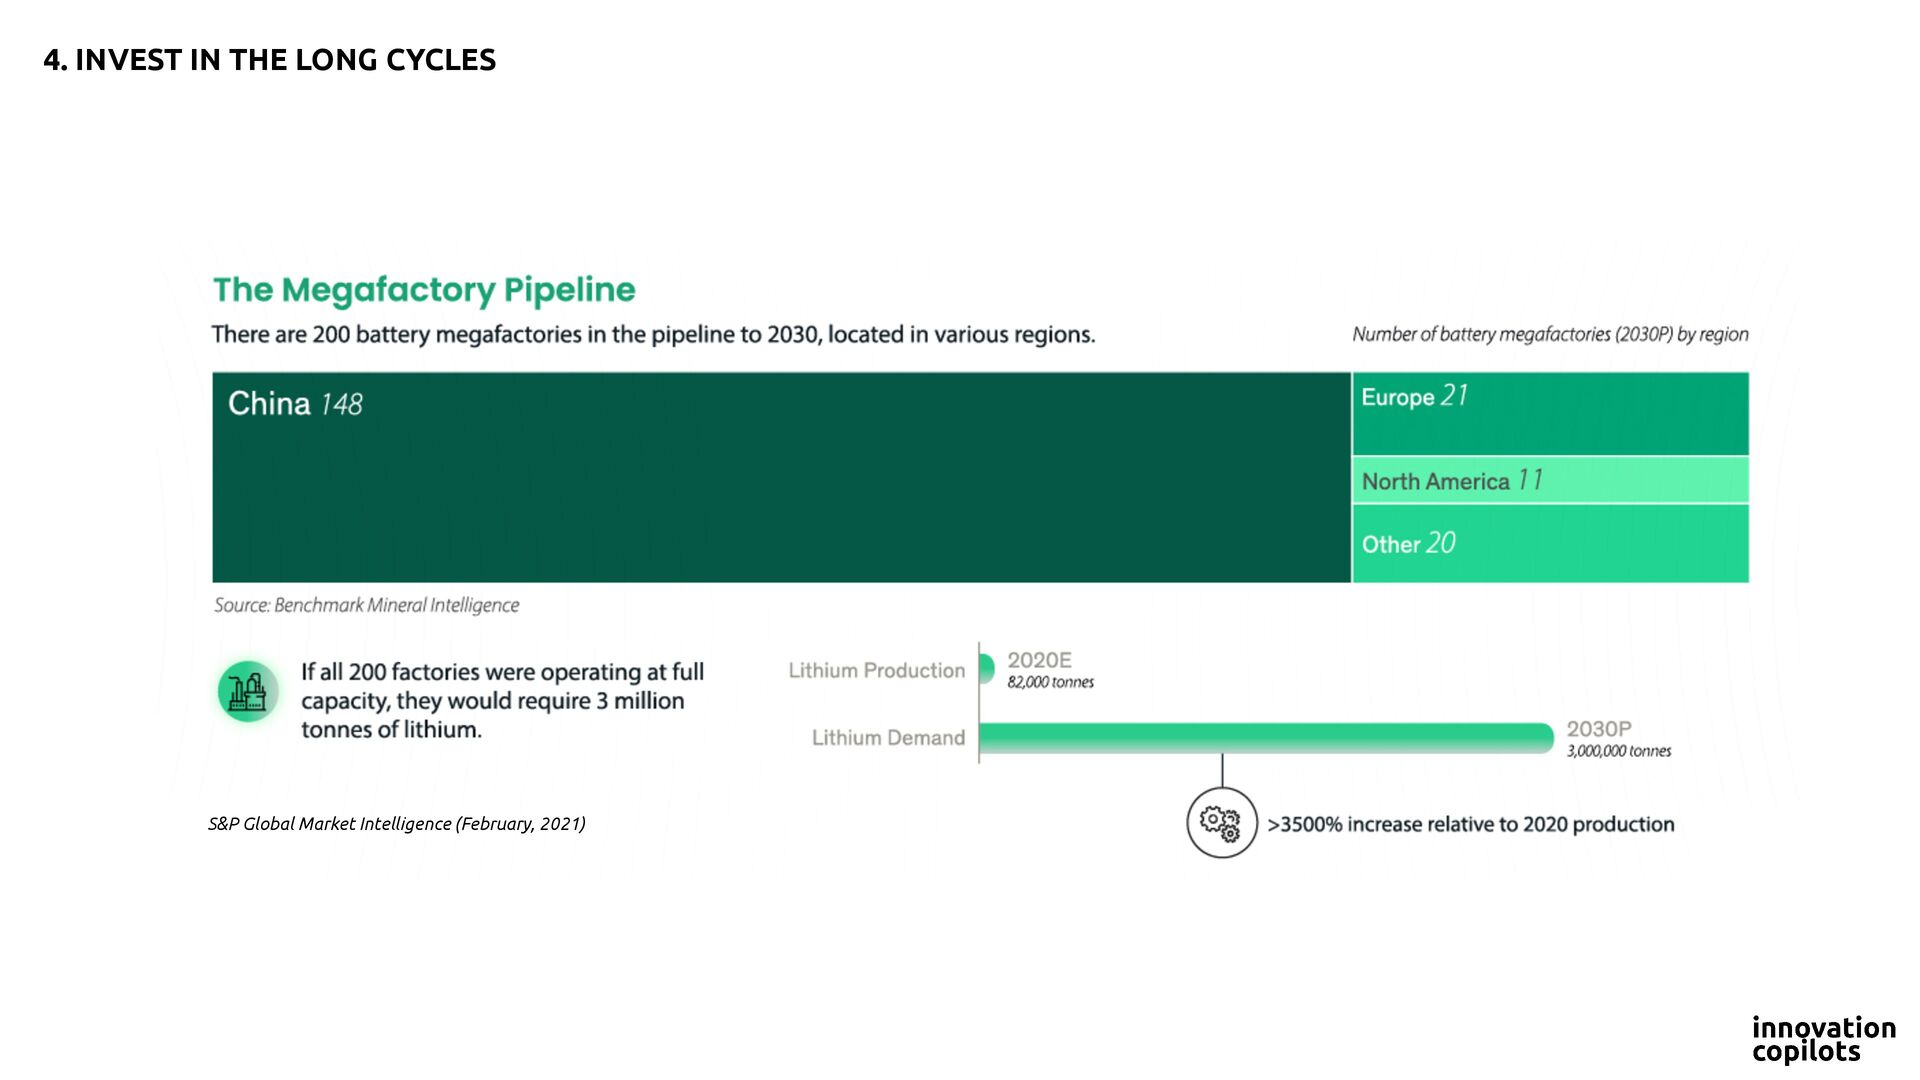Select the North America 11 block
The width and height of the screenshot is (1920, 1080).
tap(1549, 481)
